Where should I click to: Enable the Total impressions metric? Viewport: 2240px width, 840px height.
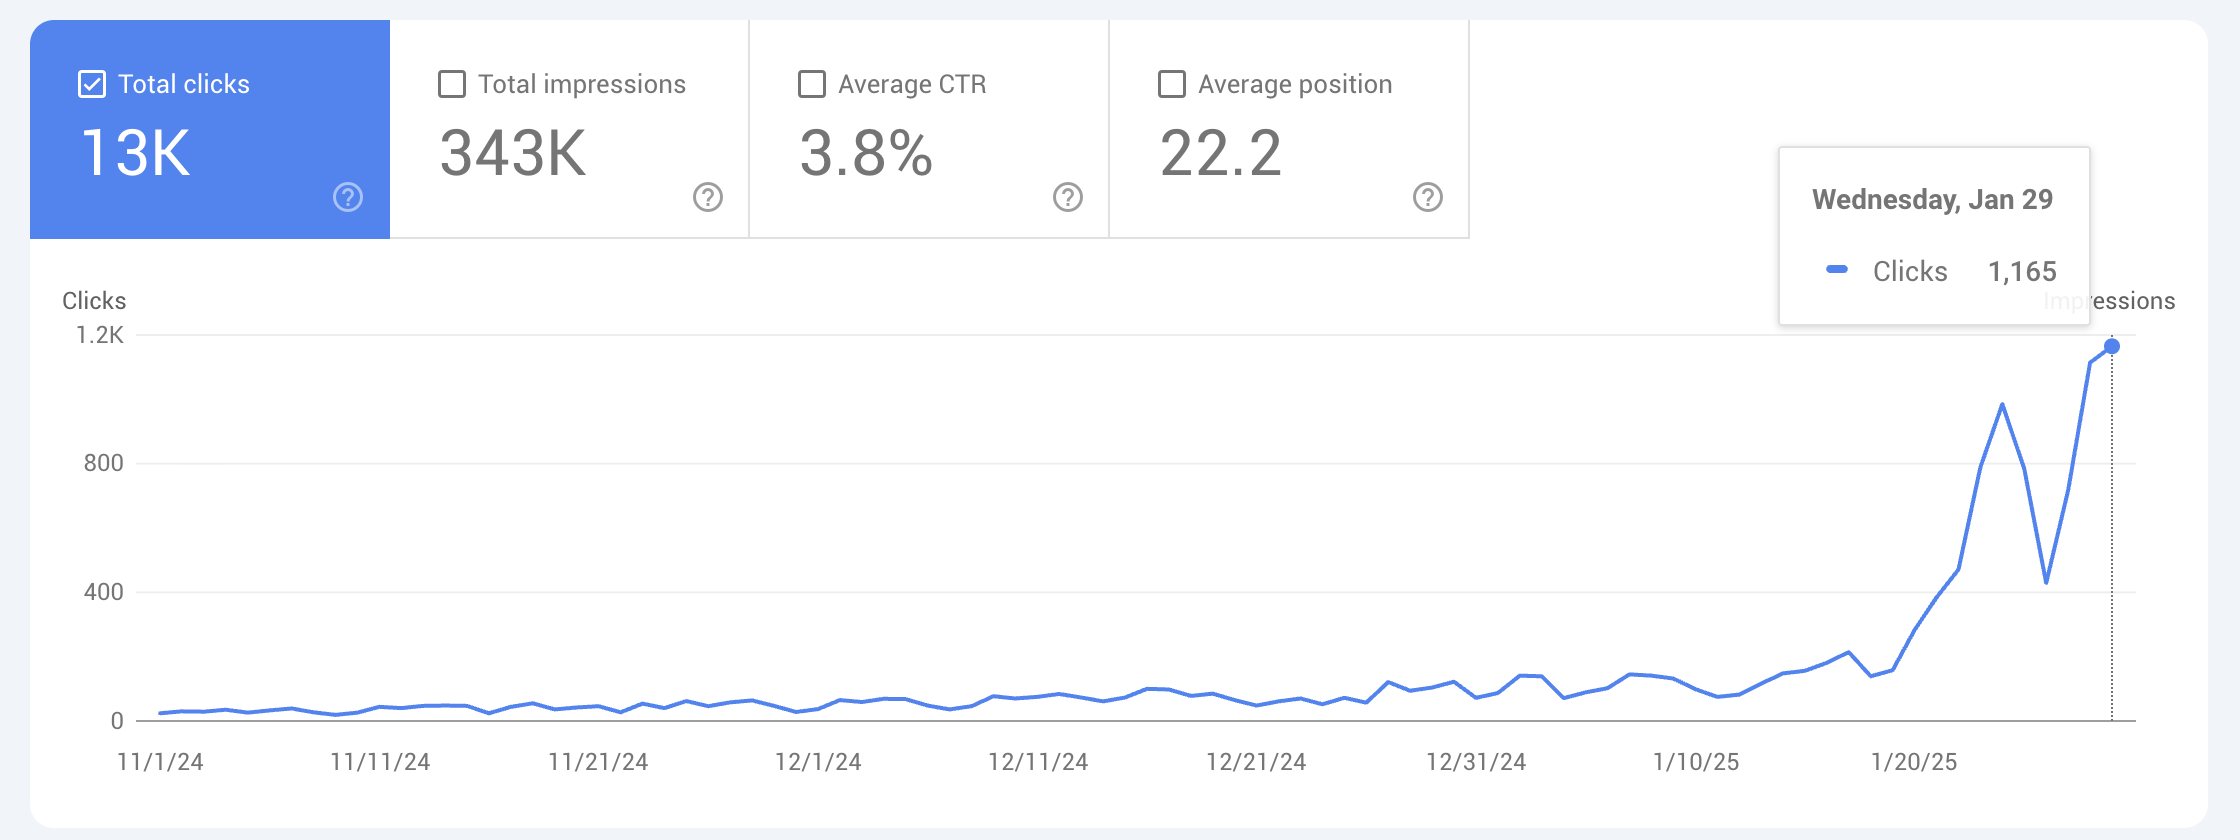(x=451, y=84)
